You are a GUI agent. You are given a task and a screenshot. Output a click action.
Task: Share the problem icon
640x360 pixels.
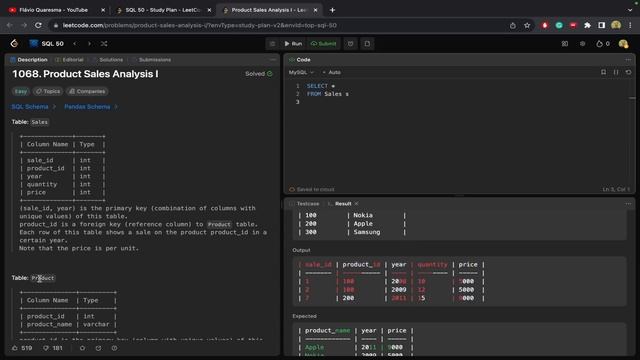[x=98, y=348]
